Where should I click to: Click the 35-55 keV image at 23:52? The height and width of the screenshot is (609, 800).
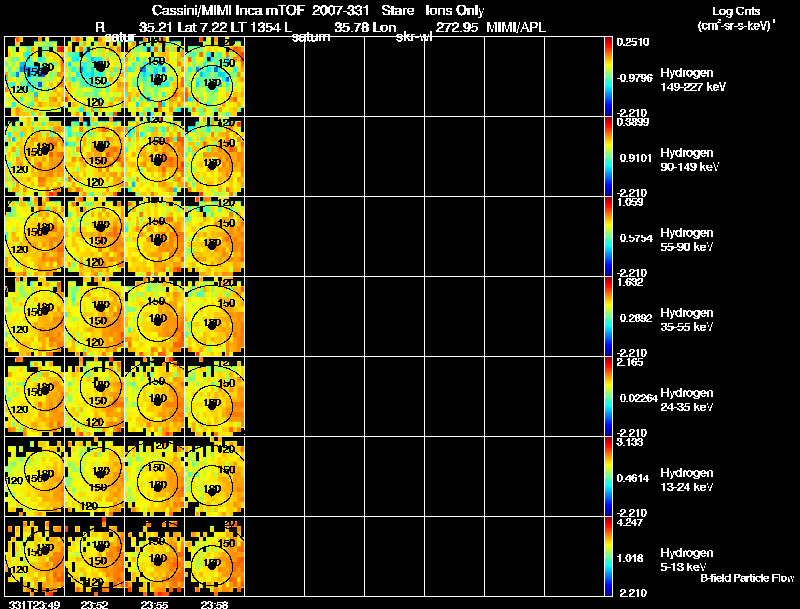pyautogui.click(x=94, y=317)
